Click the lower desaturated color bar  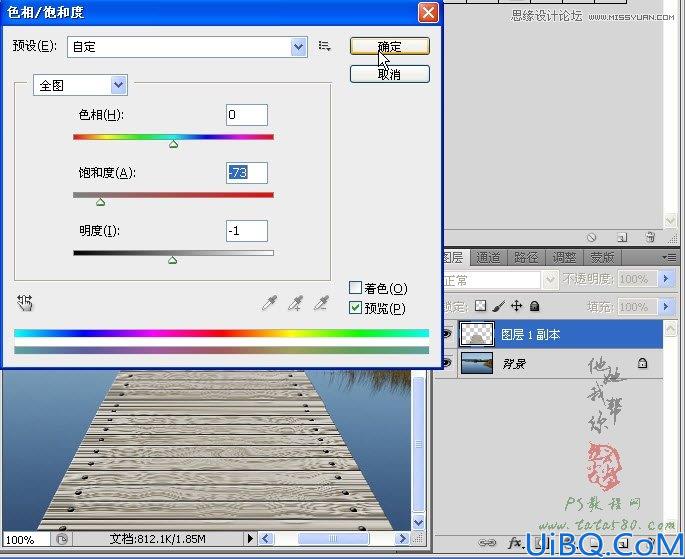(221, 350)
